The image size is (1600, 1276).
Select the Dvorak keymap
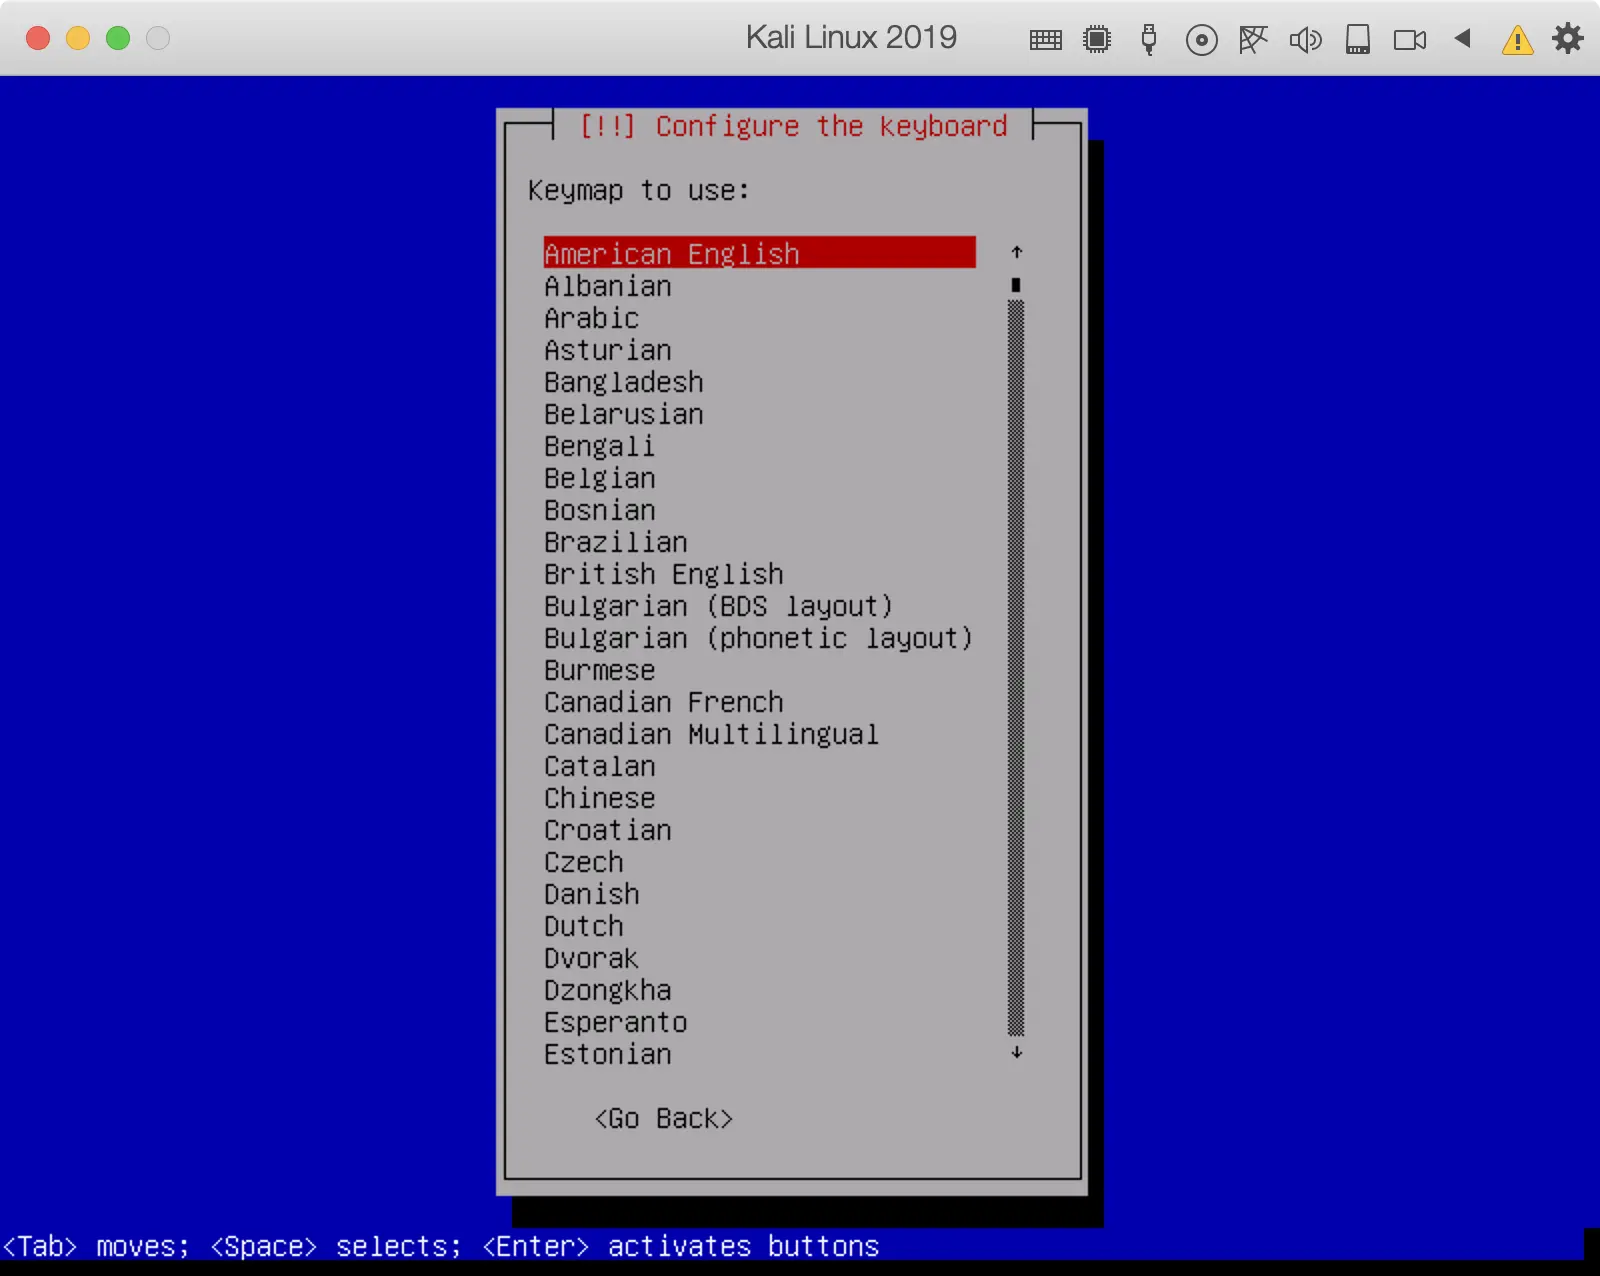pyautogui.click(x=759, y=958)
